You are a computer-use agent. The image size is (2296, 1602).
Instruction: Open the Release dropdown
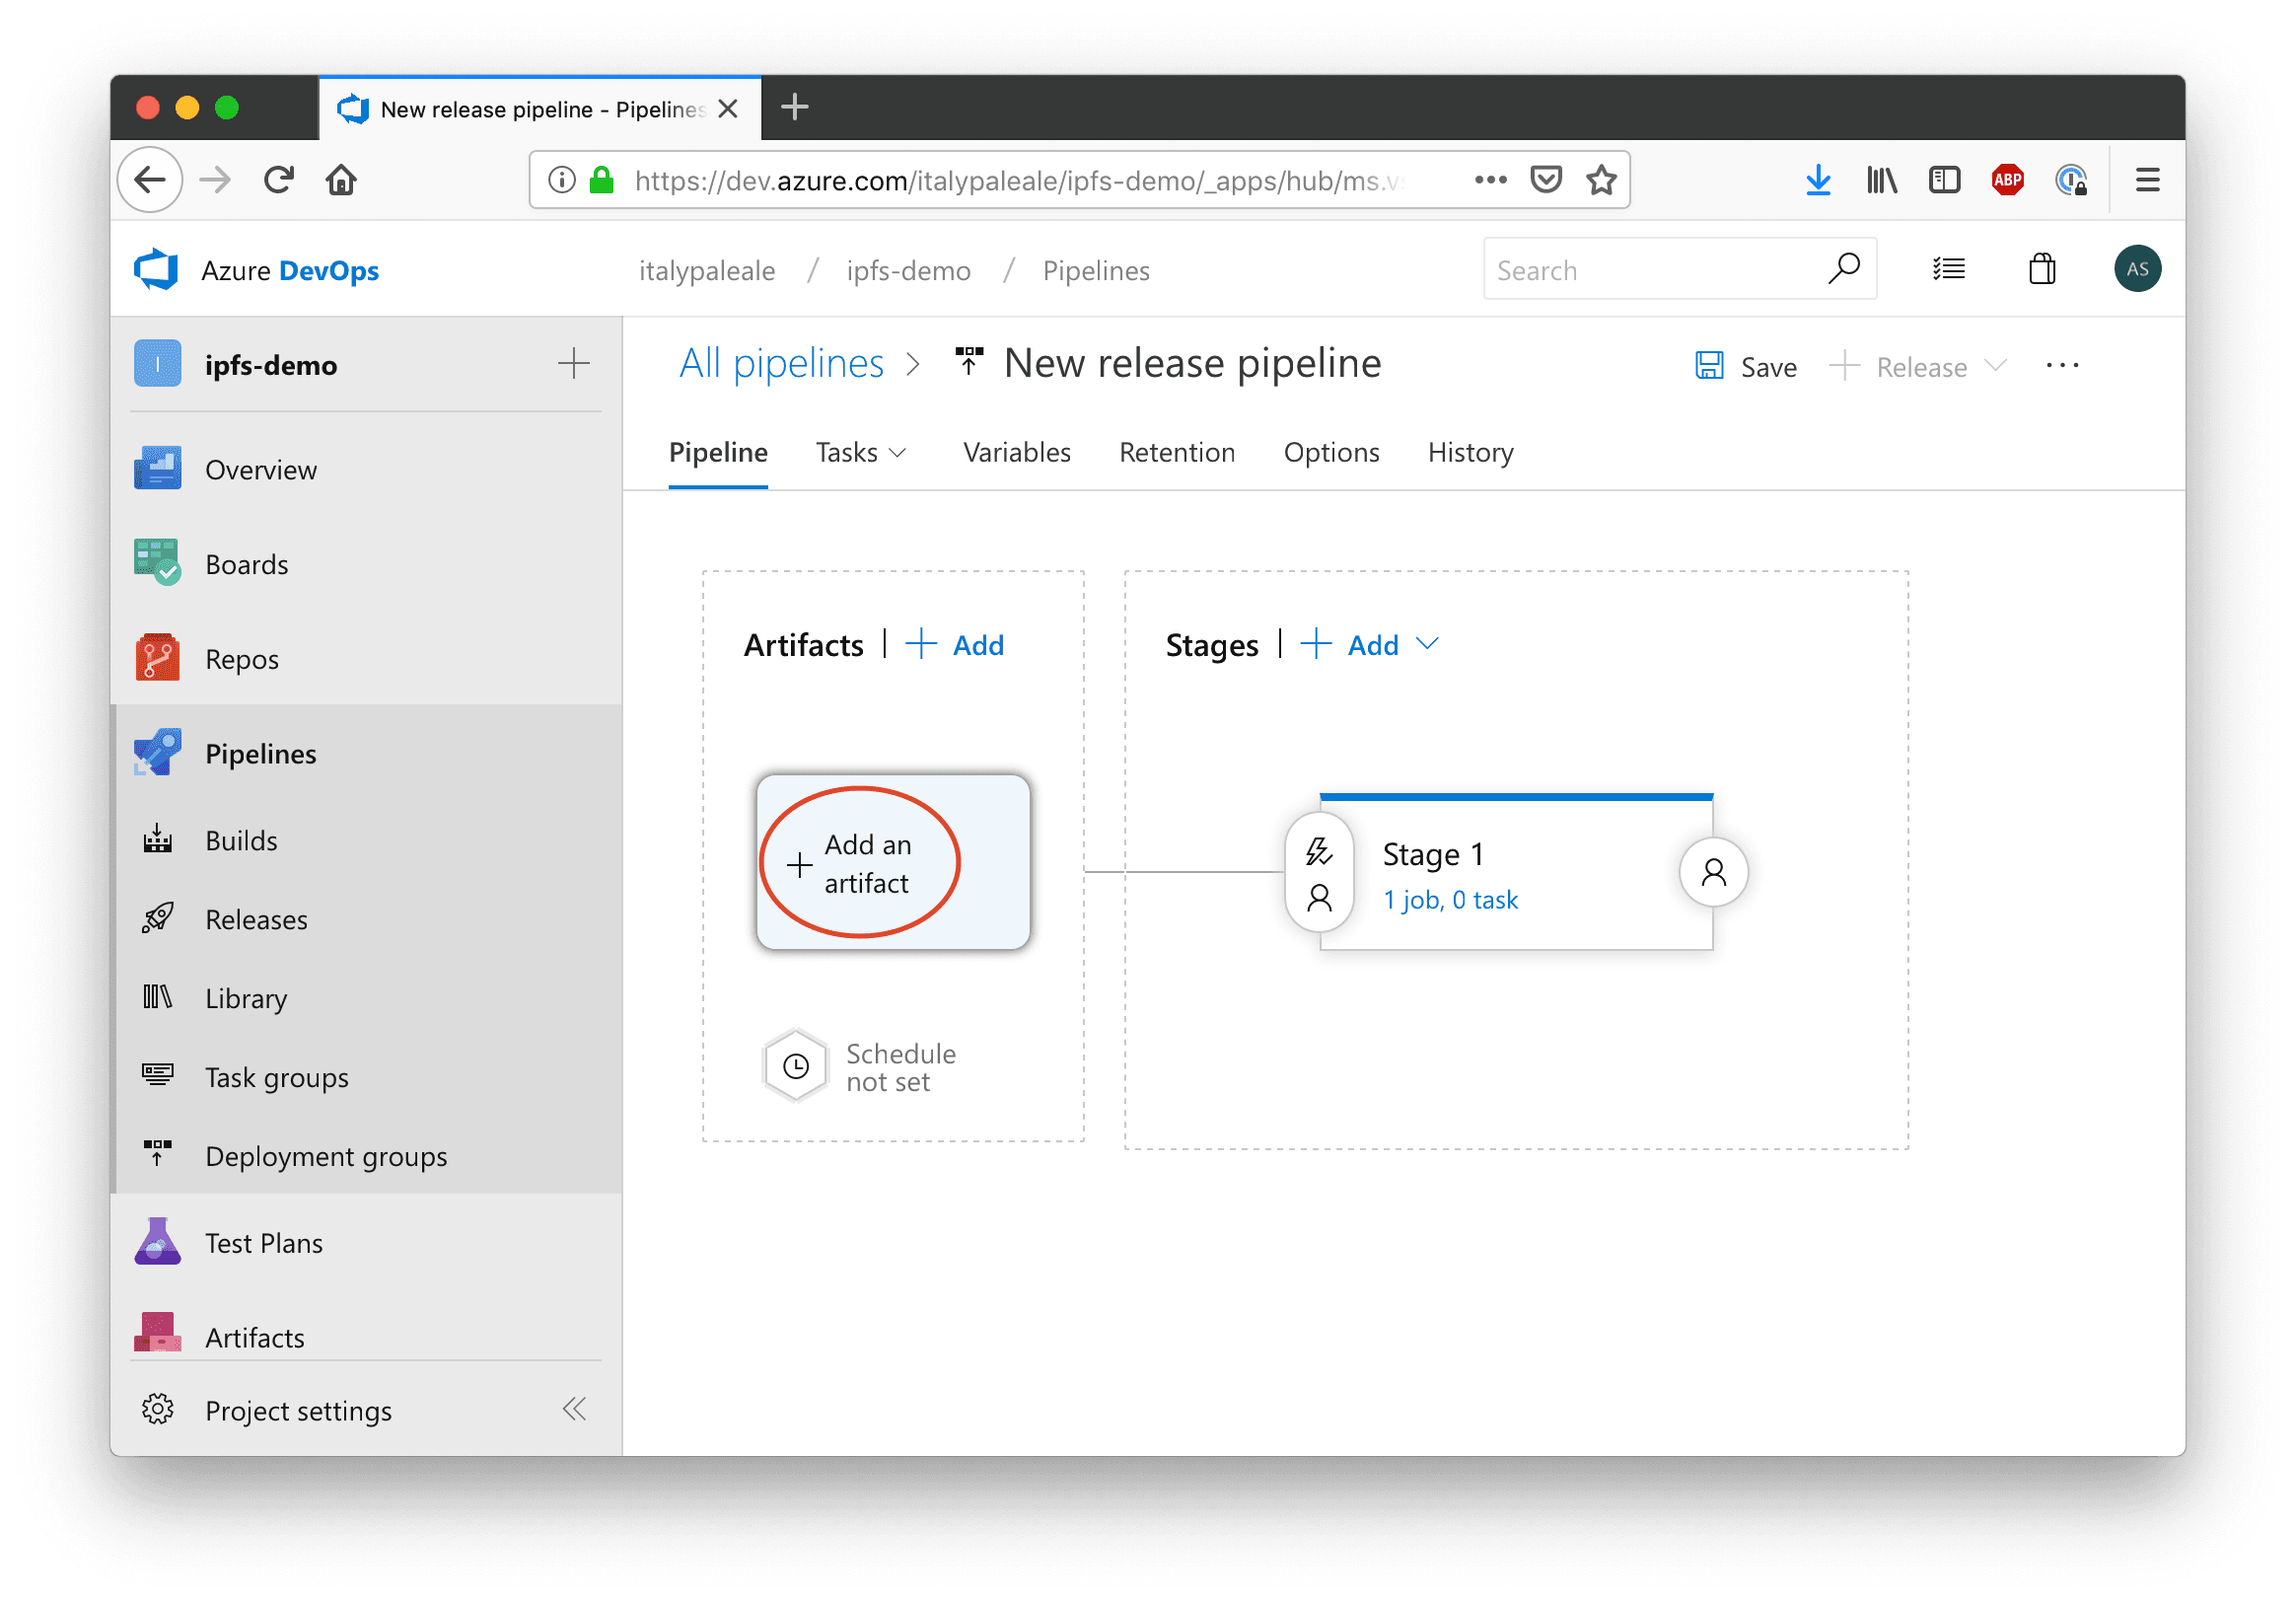[1917, 367]
